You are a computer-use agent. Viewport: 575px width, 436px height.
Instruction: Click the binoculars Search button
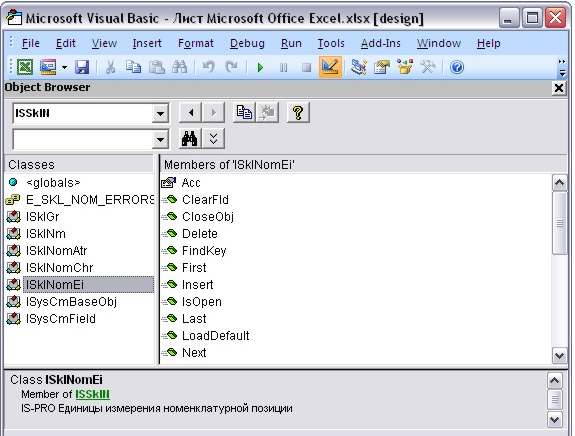pos(189,139)
